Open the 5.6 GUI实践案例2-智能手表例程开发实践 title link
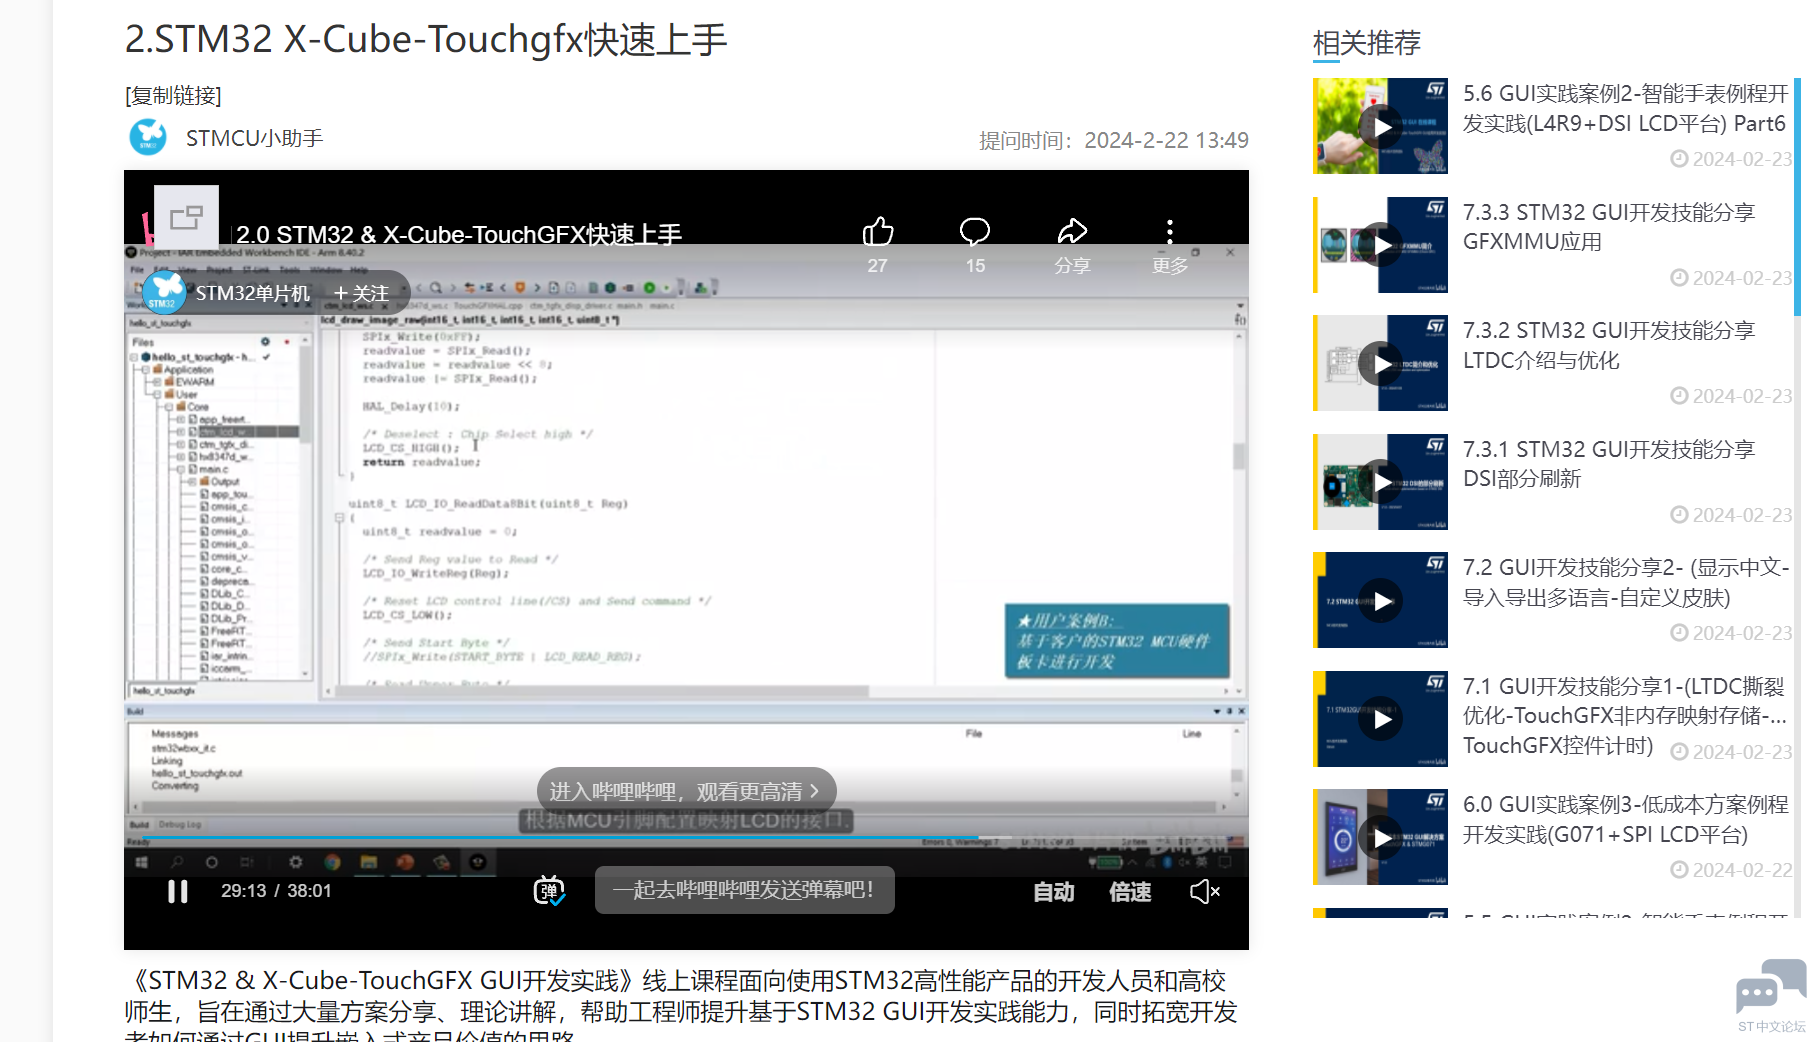The height and width of the screenshot is (1042, 1815). pyautogui.click(x=1626, y=108)
